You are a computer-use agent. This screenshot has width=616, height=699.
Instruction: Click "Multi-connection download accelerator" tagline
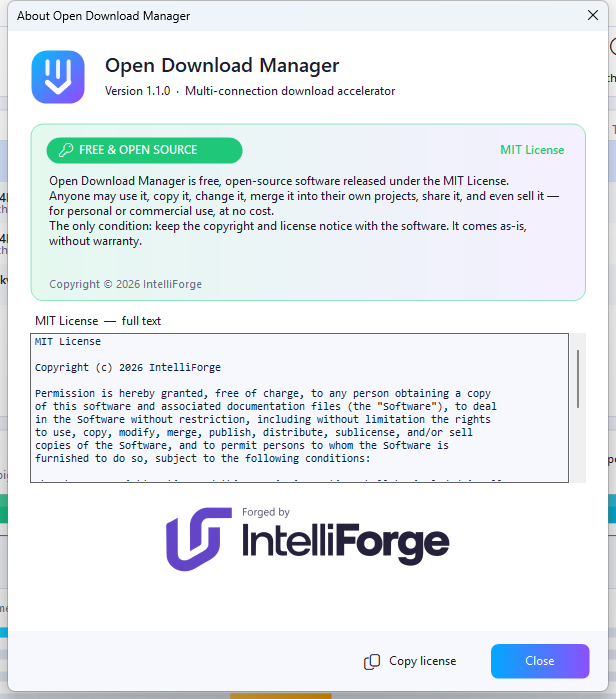(290, 91)
